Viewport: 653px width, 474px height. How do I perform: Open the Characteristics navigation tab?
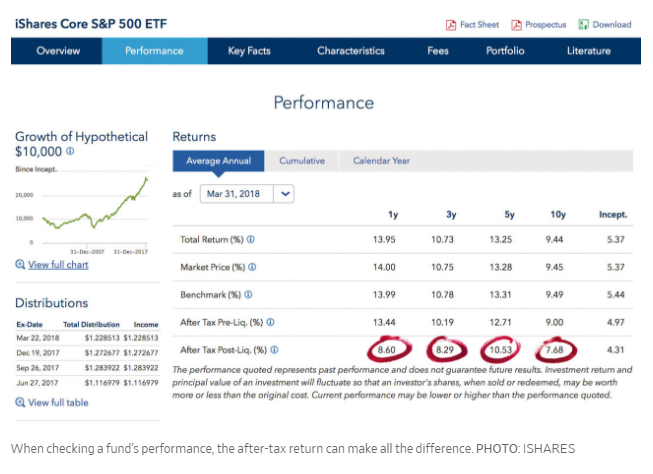coord(351,51)
